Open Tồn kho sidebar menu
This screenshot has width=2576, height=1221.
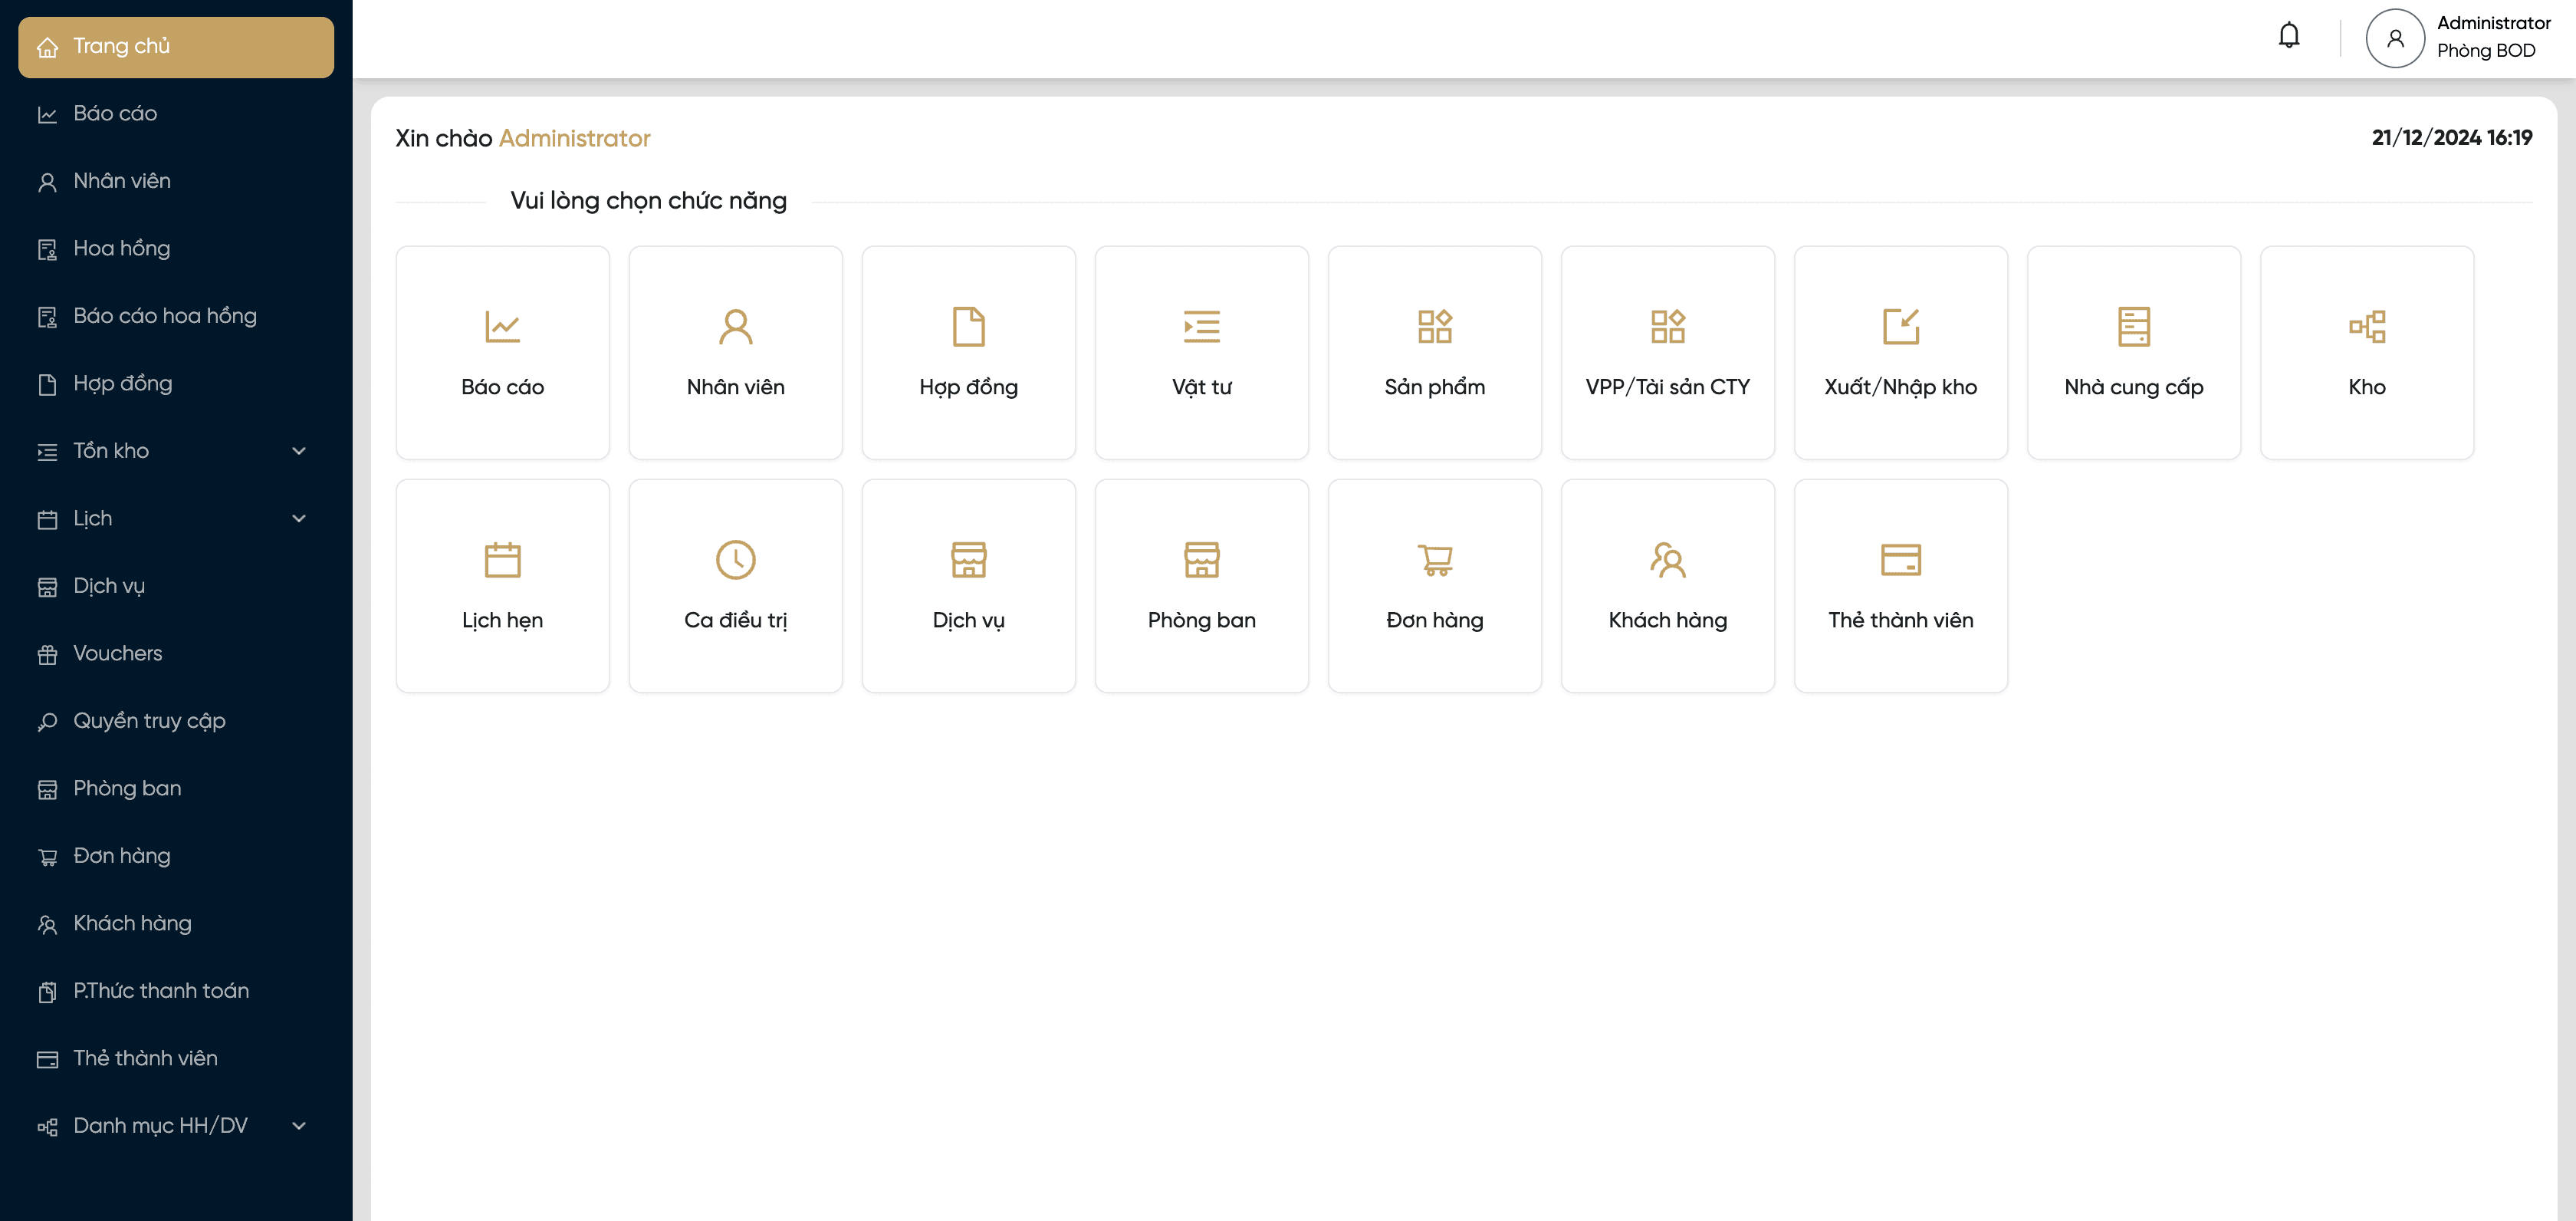pos(176,451)
